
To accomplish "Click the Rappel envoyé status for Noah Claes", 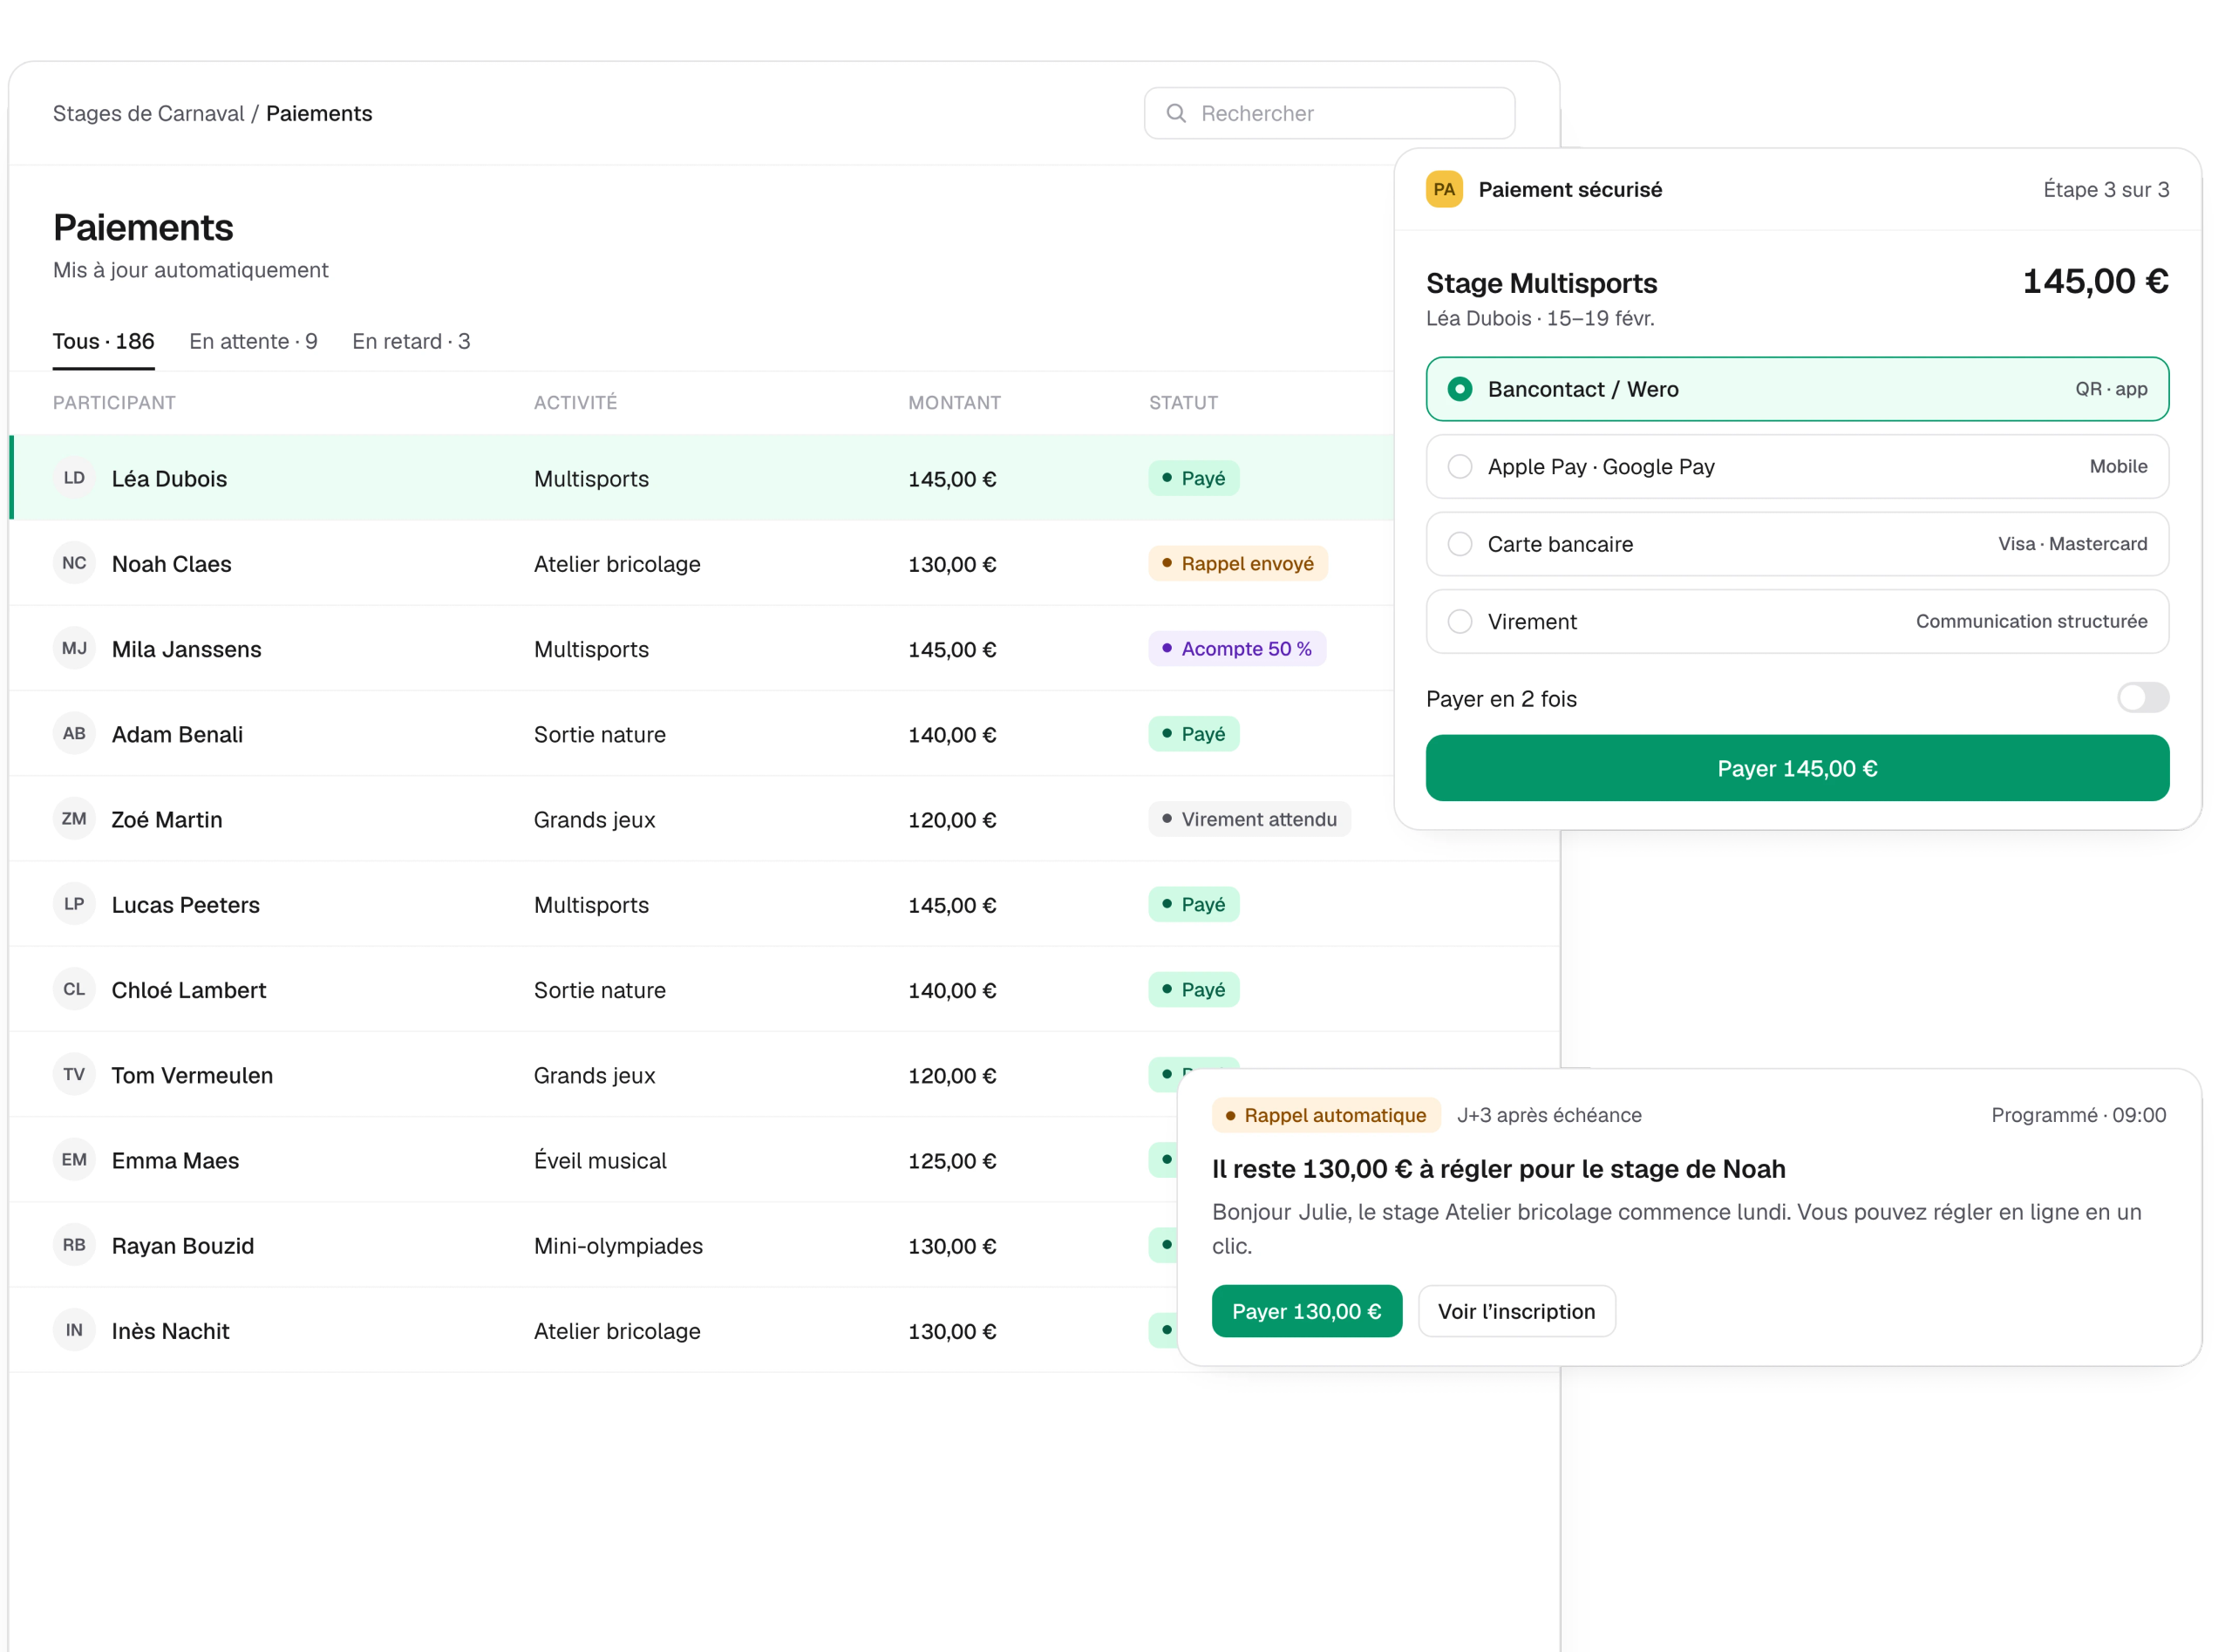I will [x=1237, y=563].
